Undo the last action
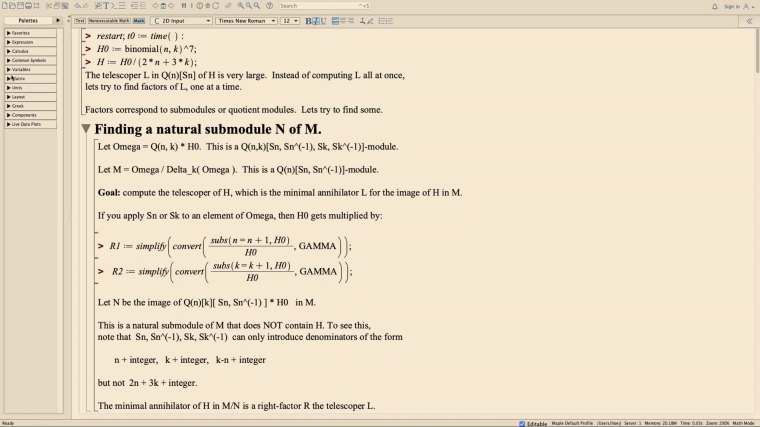The height and width of the screenshot is (427, 760). click(78, 6)
